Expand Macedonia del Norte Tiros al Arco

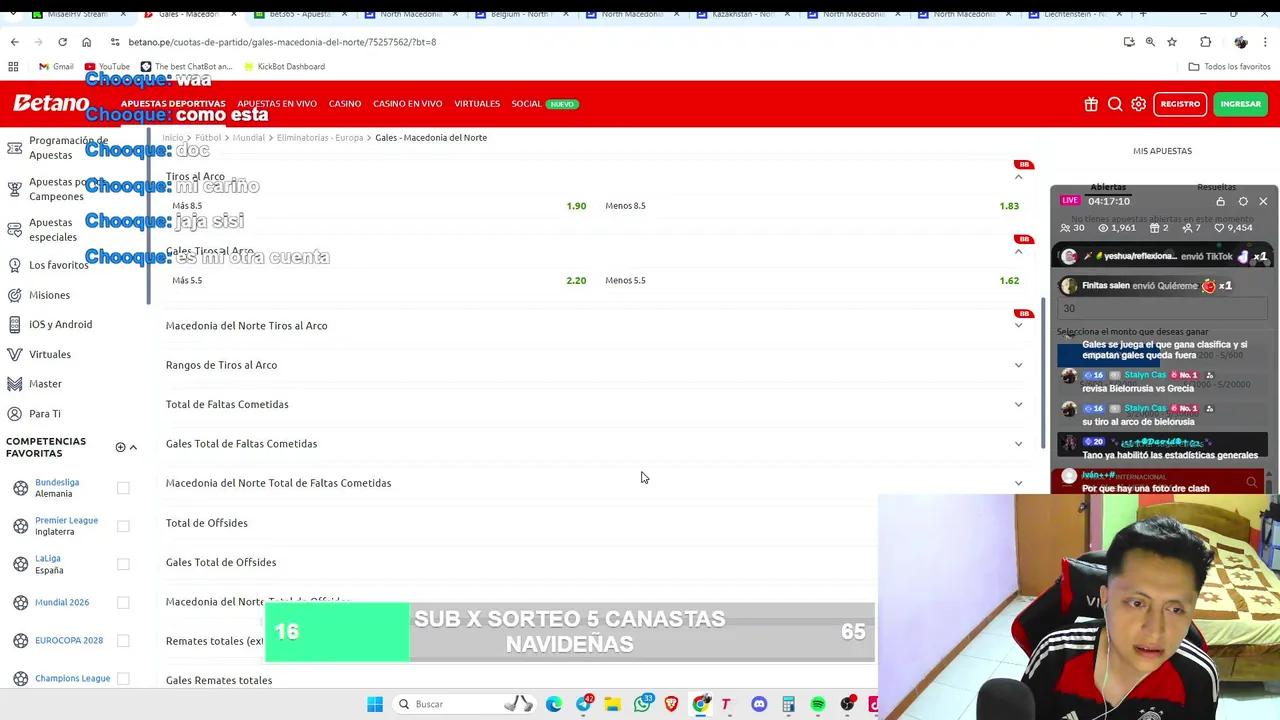tap(1018, 325)
